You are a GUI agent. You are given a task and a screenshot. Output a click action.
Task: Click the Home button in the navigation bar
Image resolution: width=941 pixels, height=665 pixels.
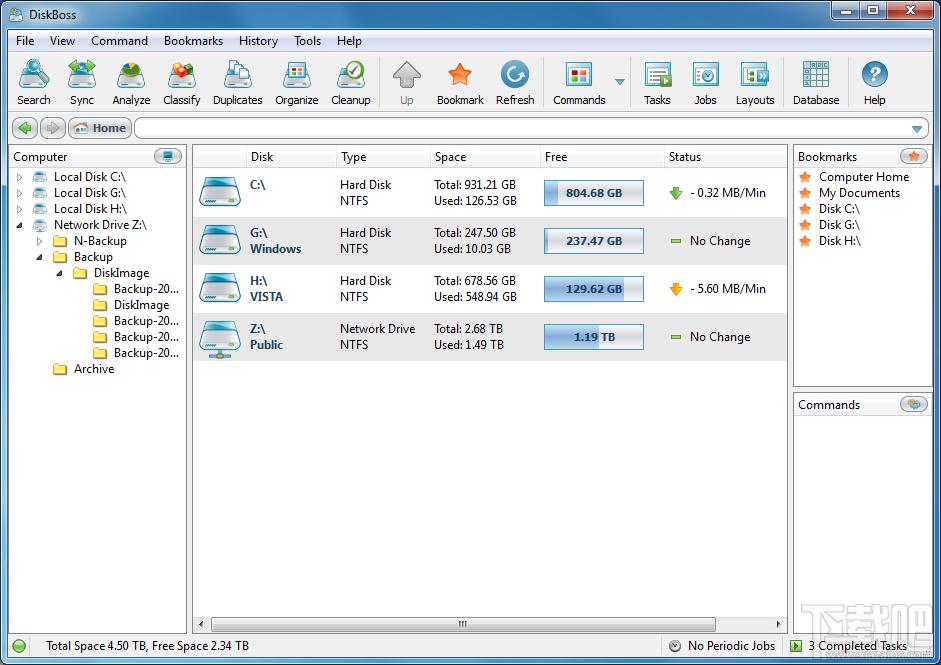click(100, 128)
